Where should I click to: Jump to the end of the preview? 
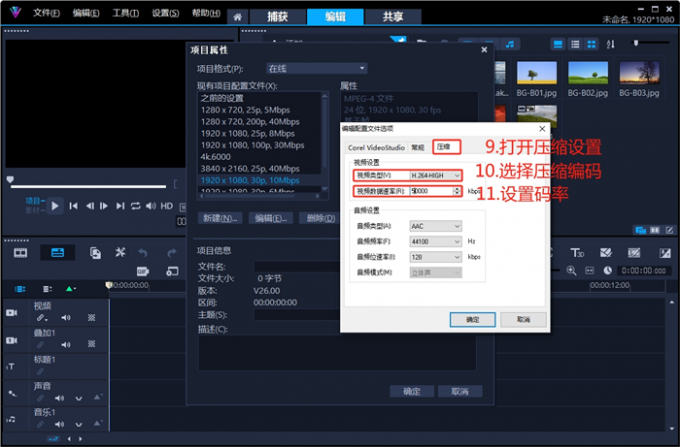tap(120, 206)
